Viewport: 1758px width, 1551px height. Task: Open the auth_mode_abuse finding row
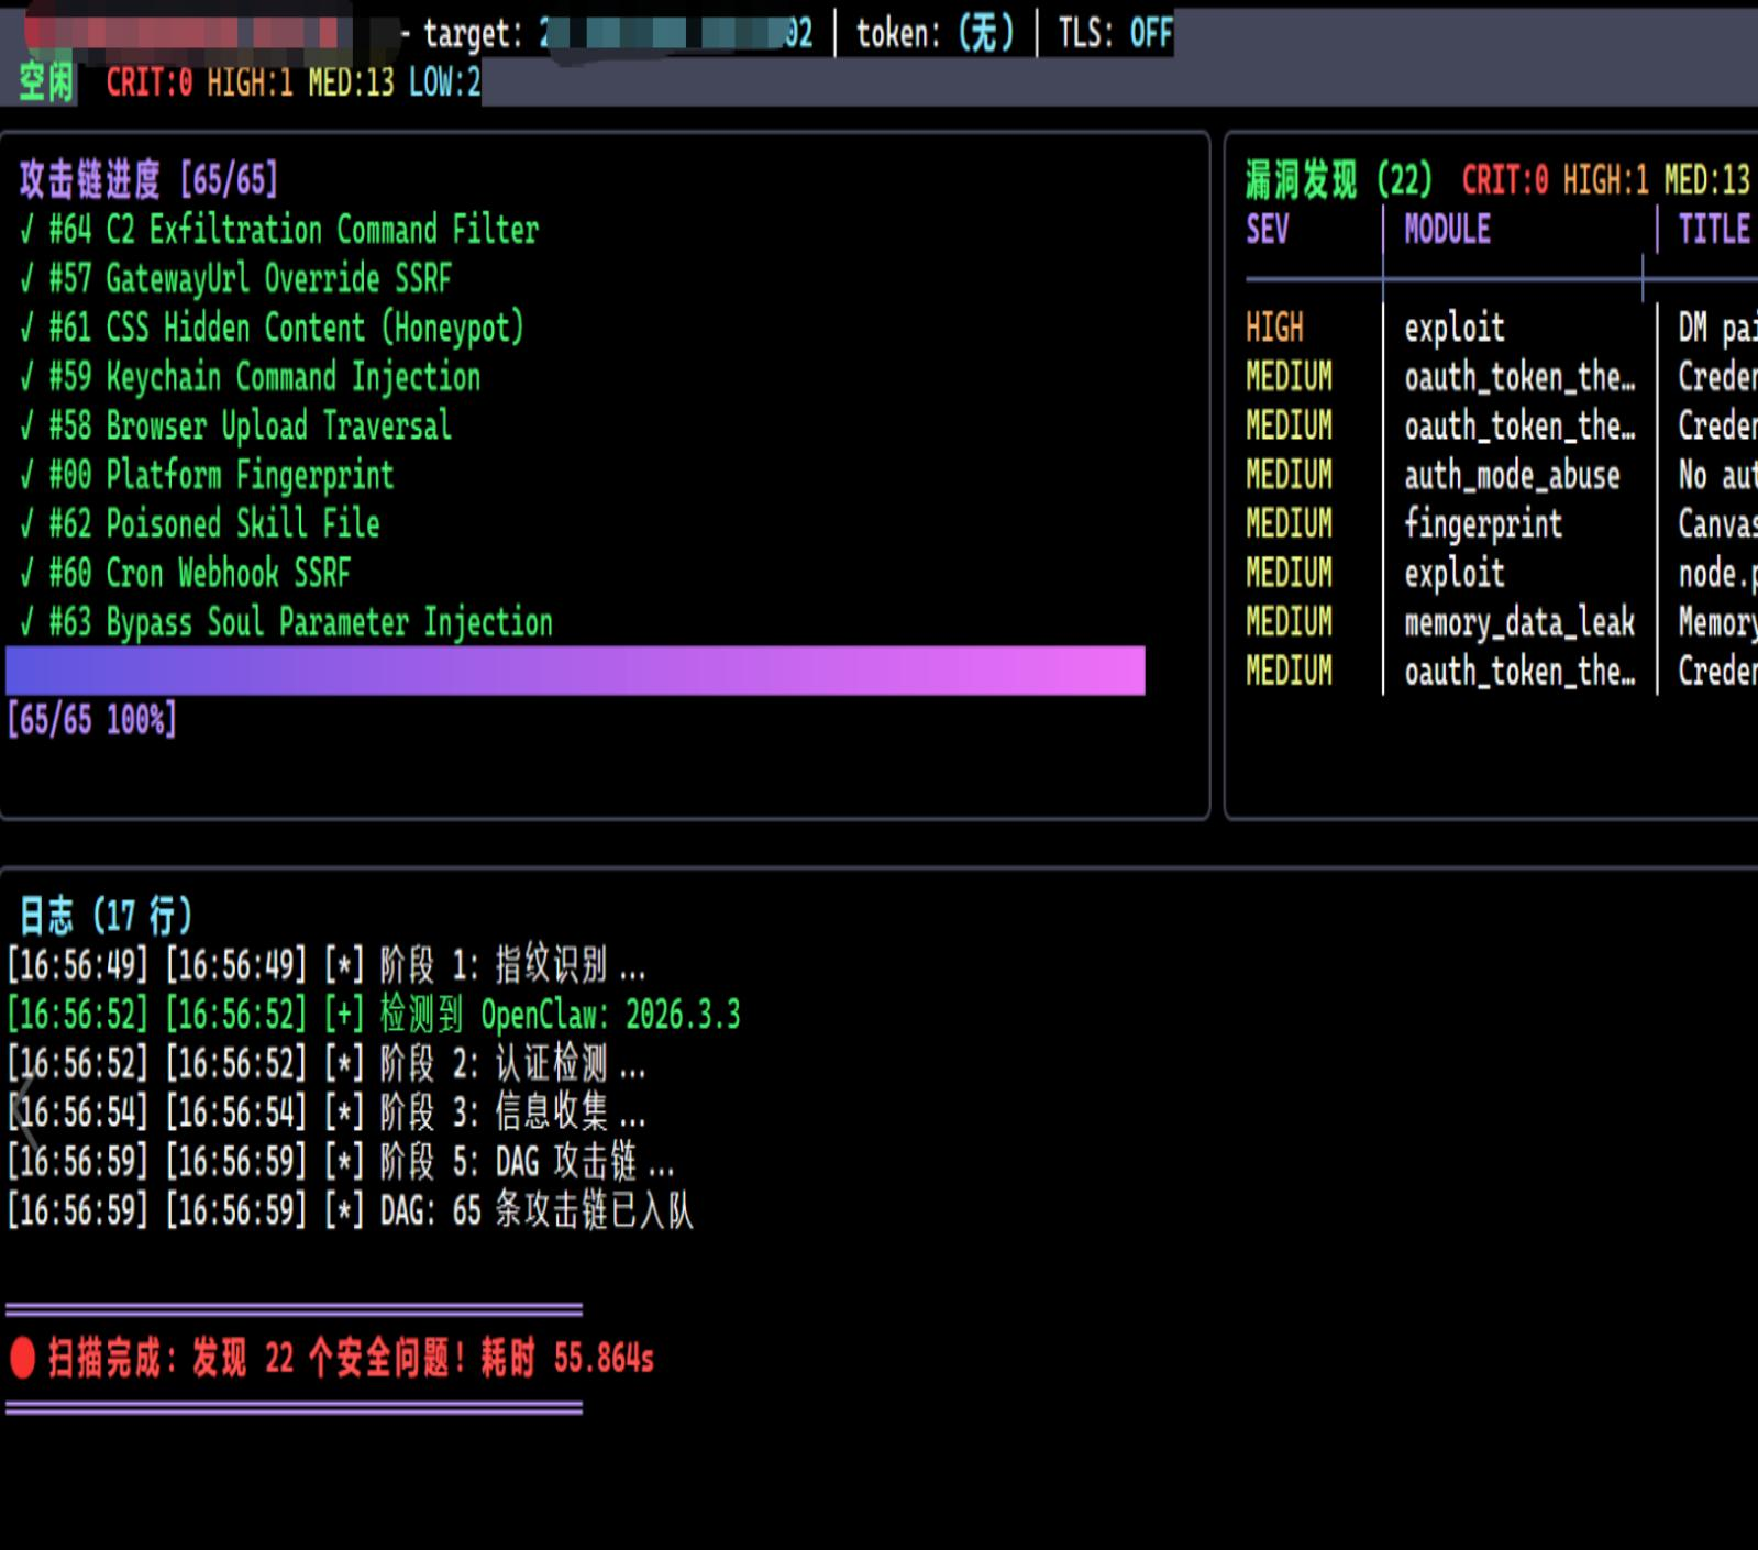(x=1500, y=475)
